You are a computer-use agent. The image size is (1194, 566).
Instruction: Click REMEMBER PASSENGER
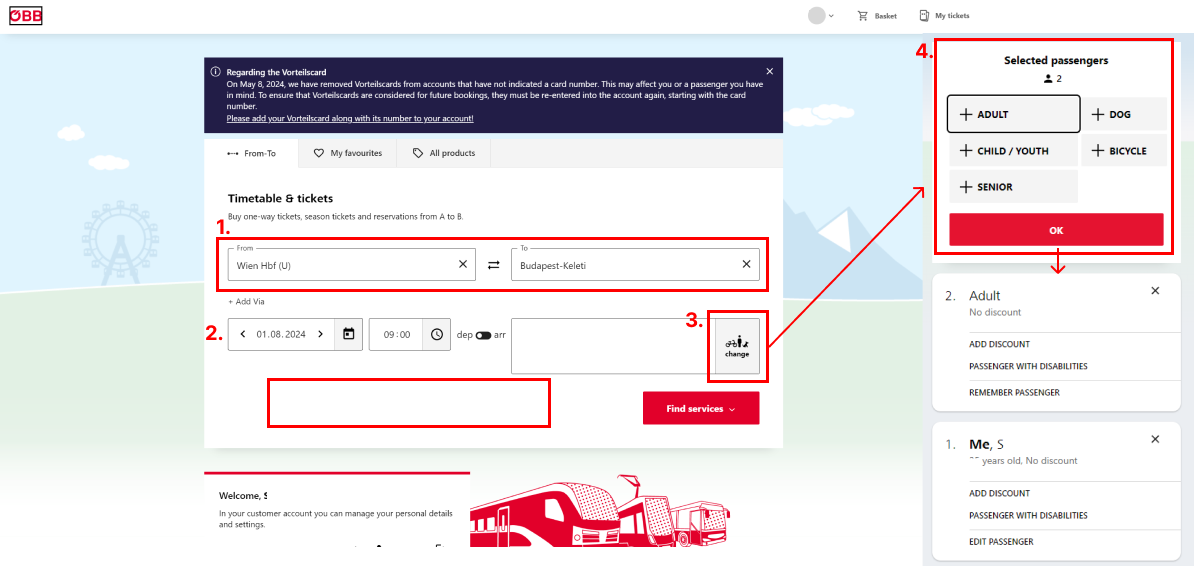(1014, 393)
